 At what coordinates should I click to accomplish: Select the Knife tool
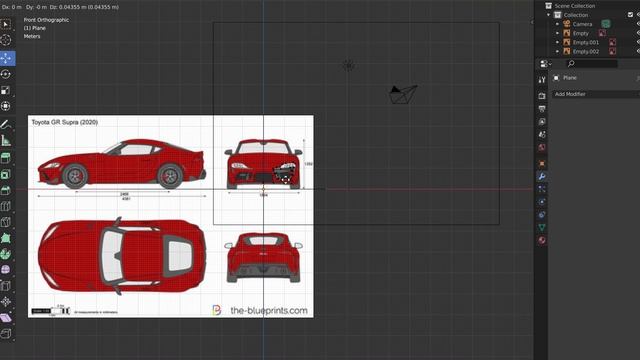(6, 222)
